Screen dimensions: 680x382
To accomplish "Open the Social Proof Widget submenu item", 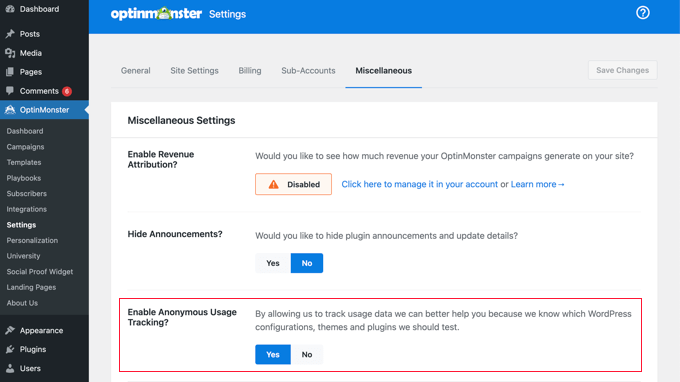I will tap(39, 271).
